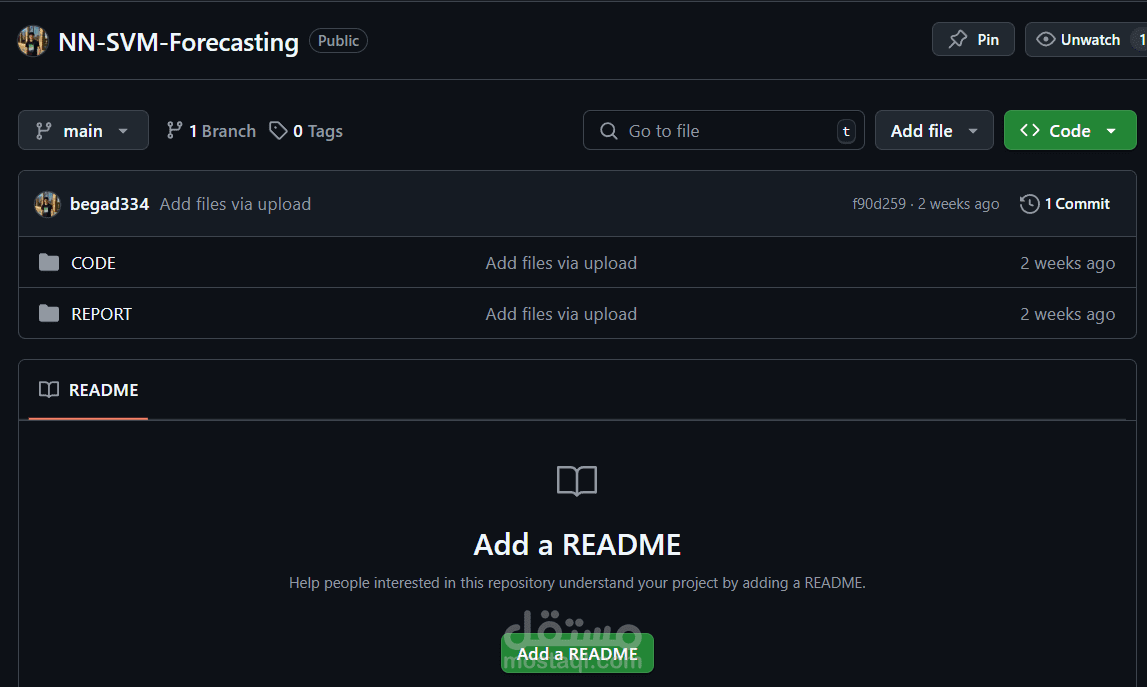The image size is (1147, 687).
Task: Click the Unwatch eye button
Action: [1086, 40]
